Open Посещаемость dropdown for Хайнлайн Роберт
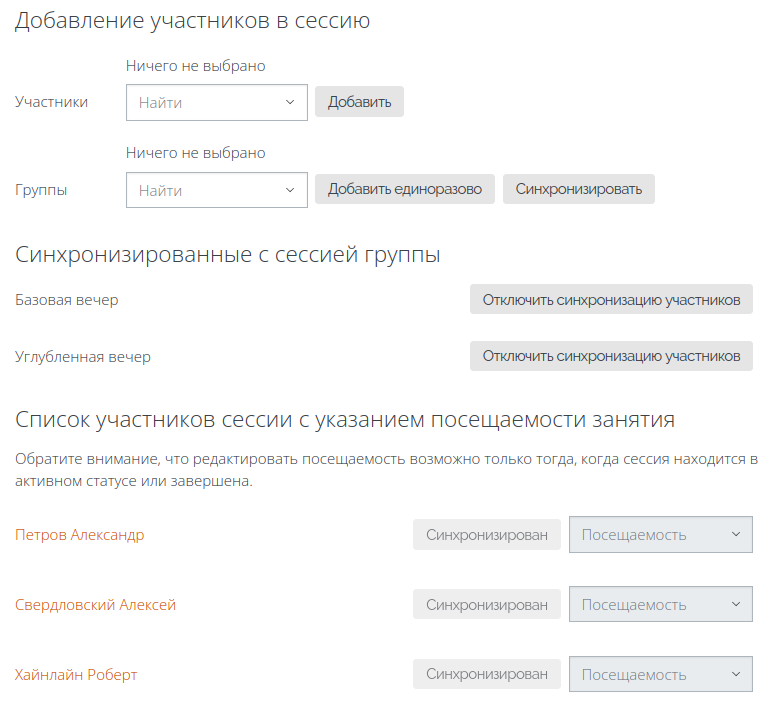The width and height of the screenshot is (777, 726). click(x=661, y=674)
